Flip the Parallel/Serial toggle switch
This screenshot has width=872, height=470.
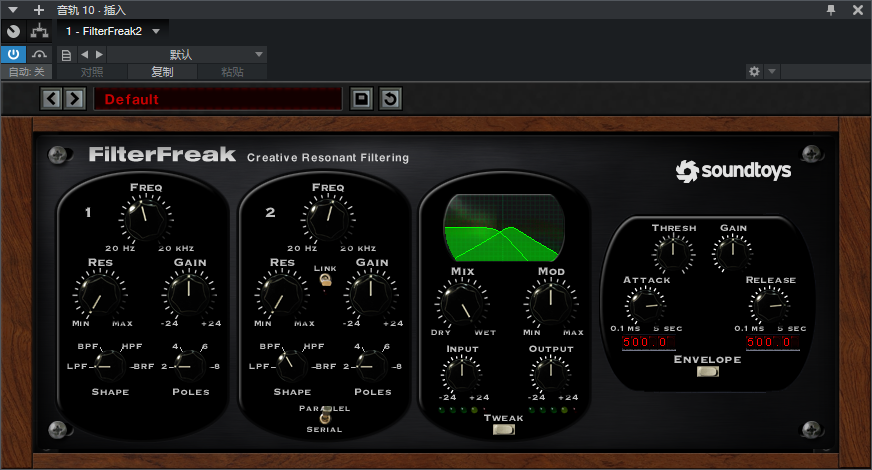point(327,414)
